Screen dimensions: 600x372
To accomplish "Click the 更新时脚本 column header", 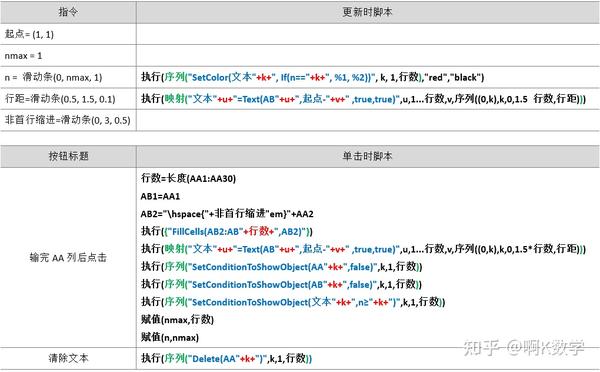I will point(368,12).
